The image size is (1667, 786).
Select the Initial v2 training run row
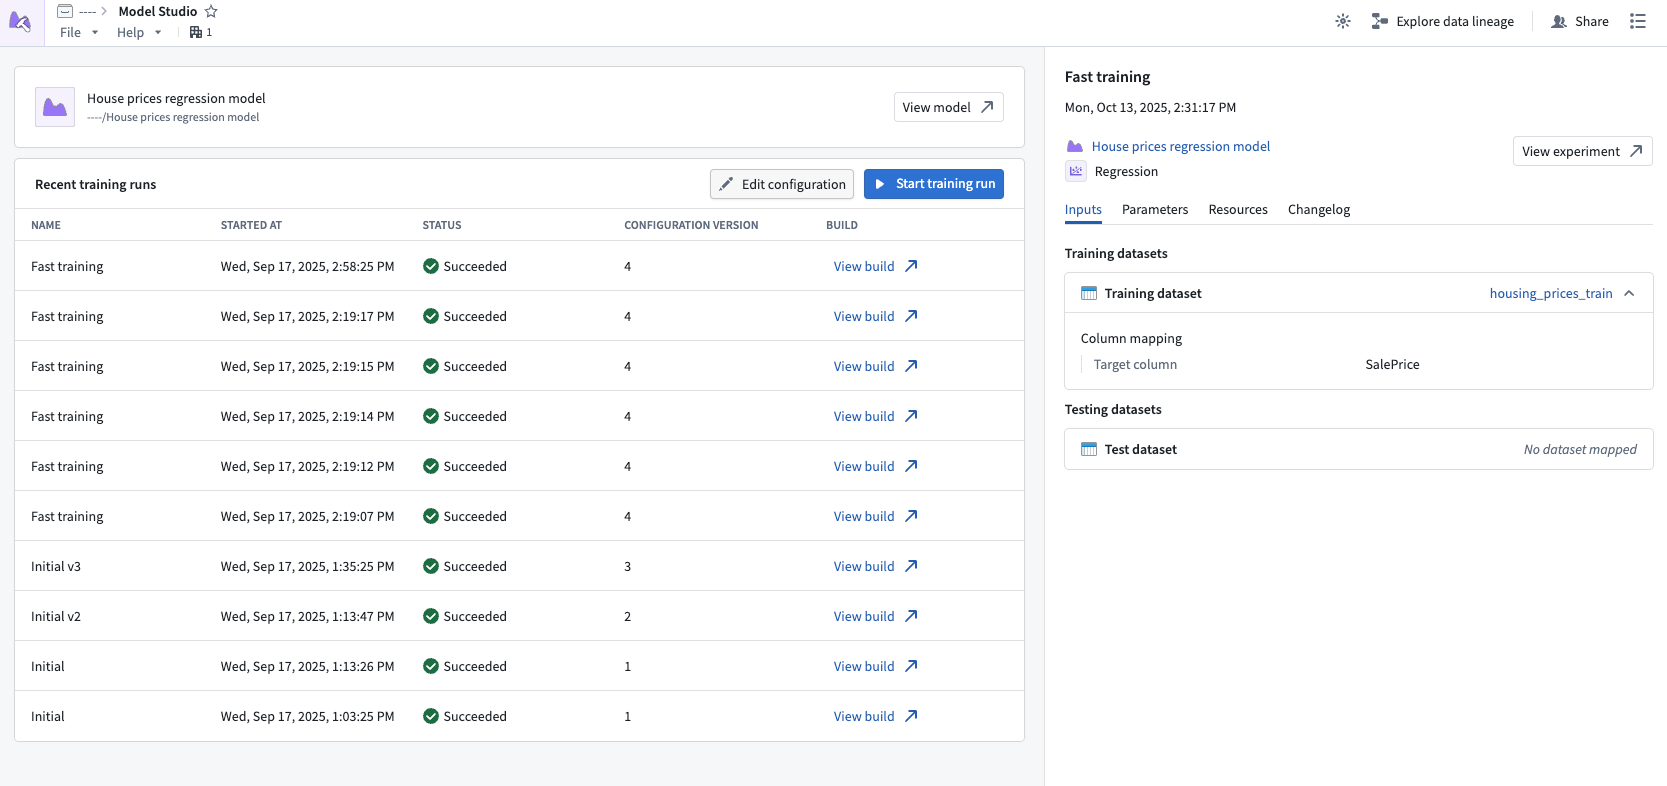click(519, 616)
